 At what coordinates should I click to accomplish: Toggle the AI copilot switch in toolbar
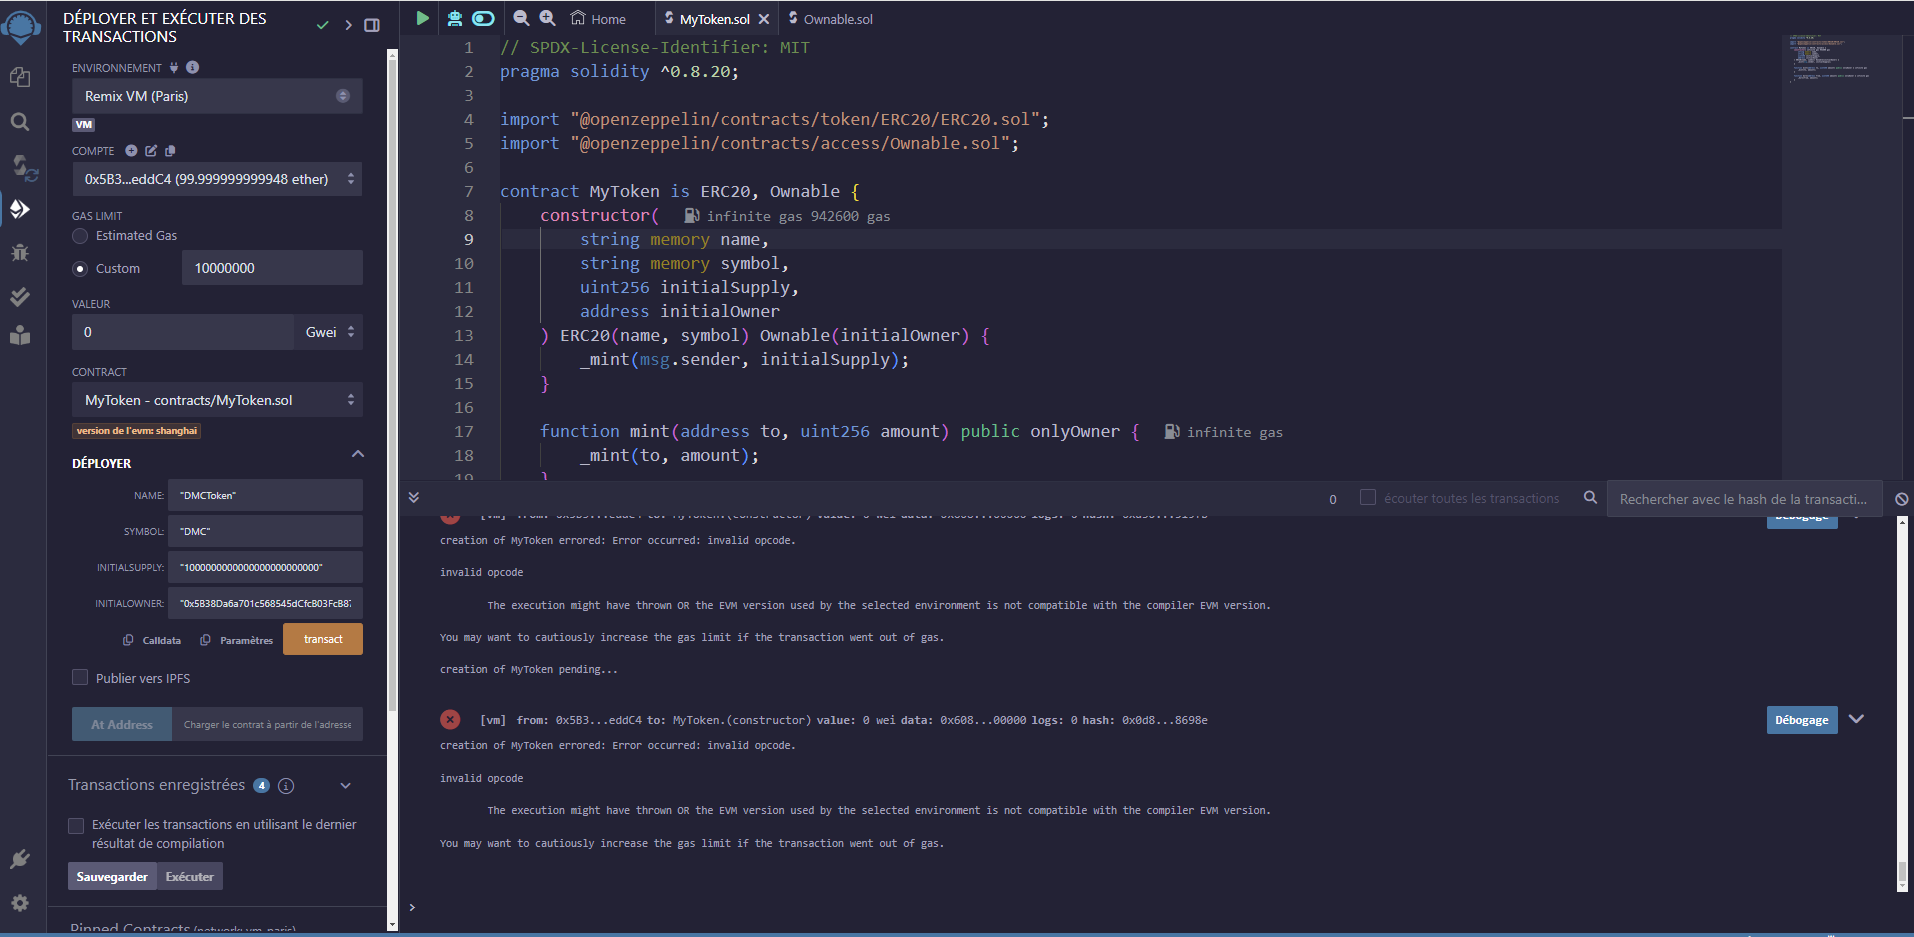pos(483,18)
